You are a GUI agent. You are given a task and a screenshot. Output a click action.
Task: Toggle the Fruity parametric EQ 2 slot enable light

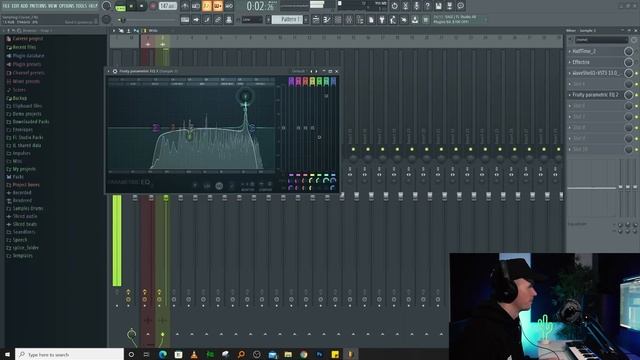(x=637, y=95)
